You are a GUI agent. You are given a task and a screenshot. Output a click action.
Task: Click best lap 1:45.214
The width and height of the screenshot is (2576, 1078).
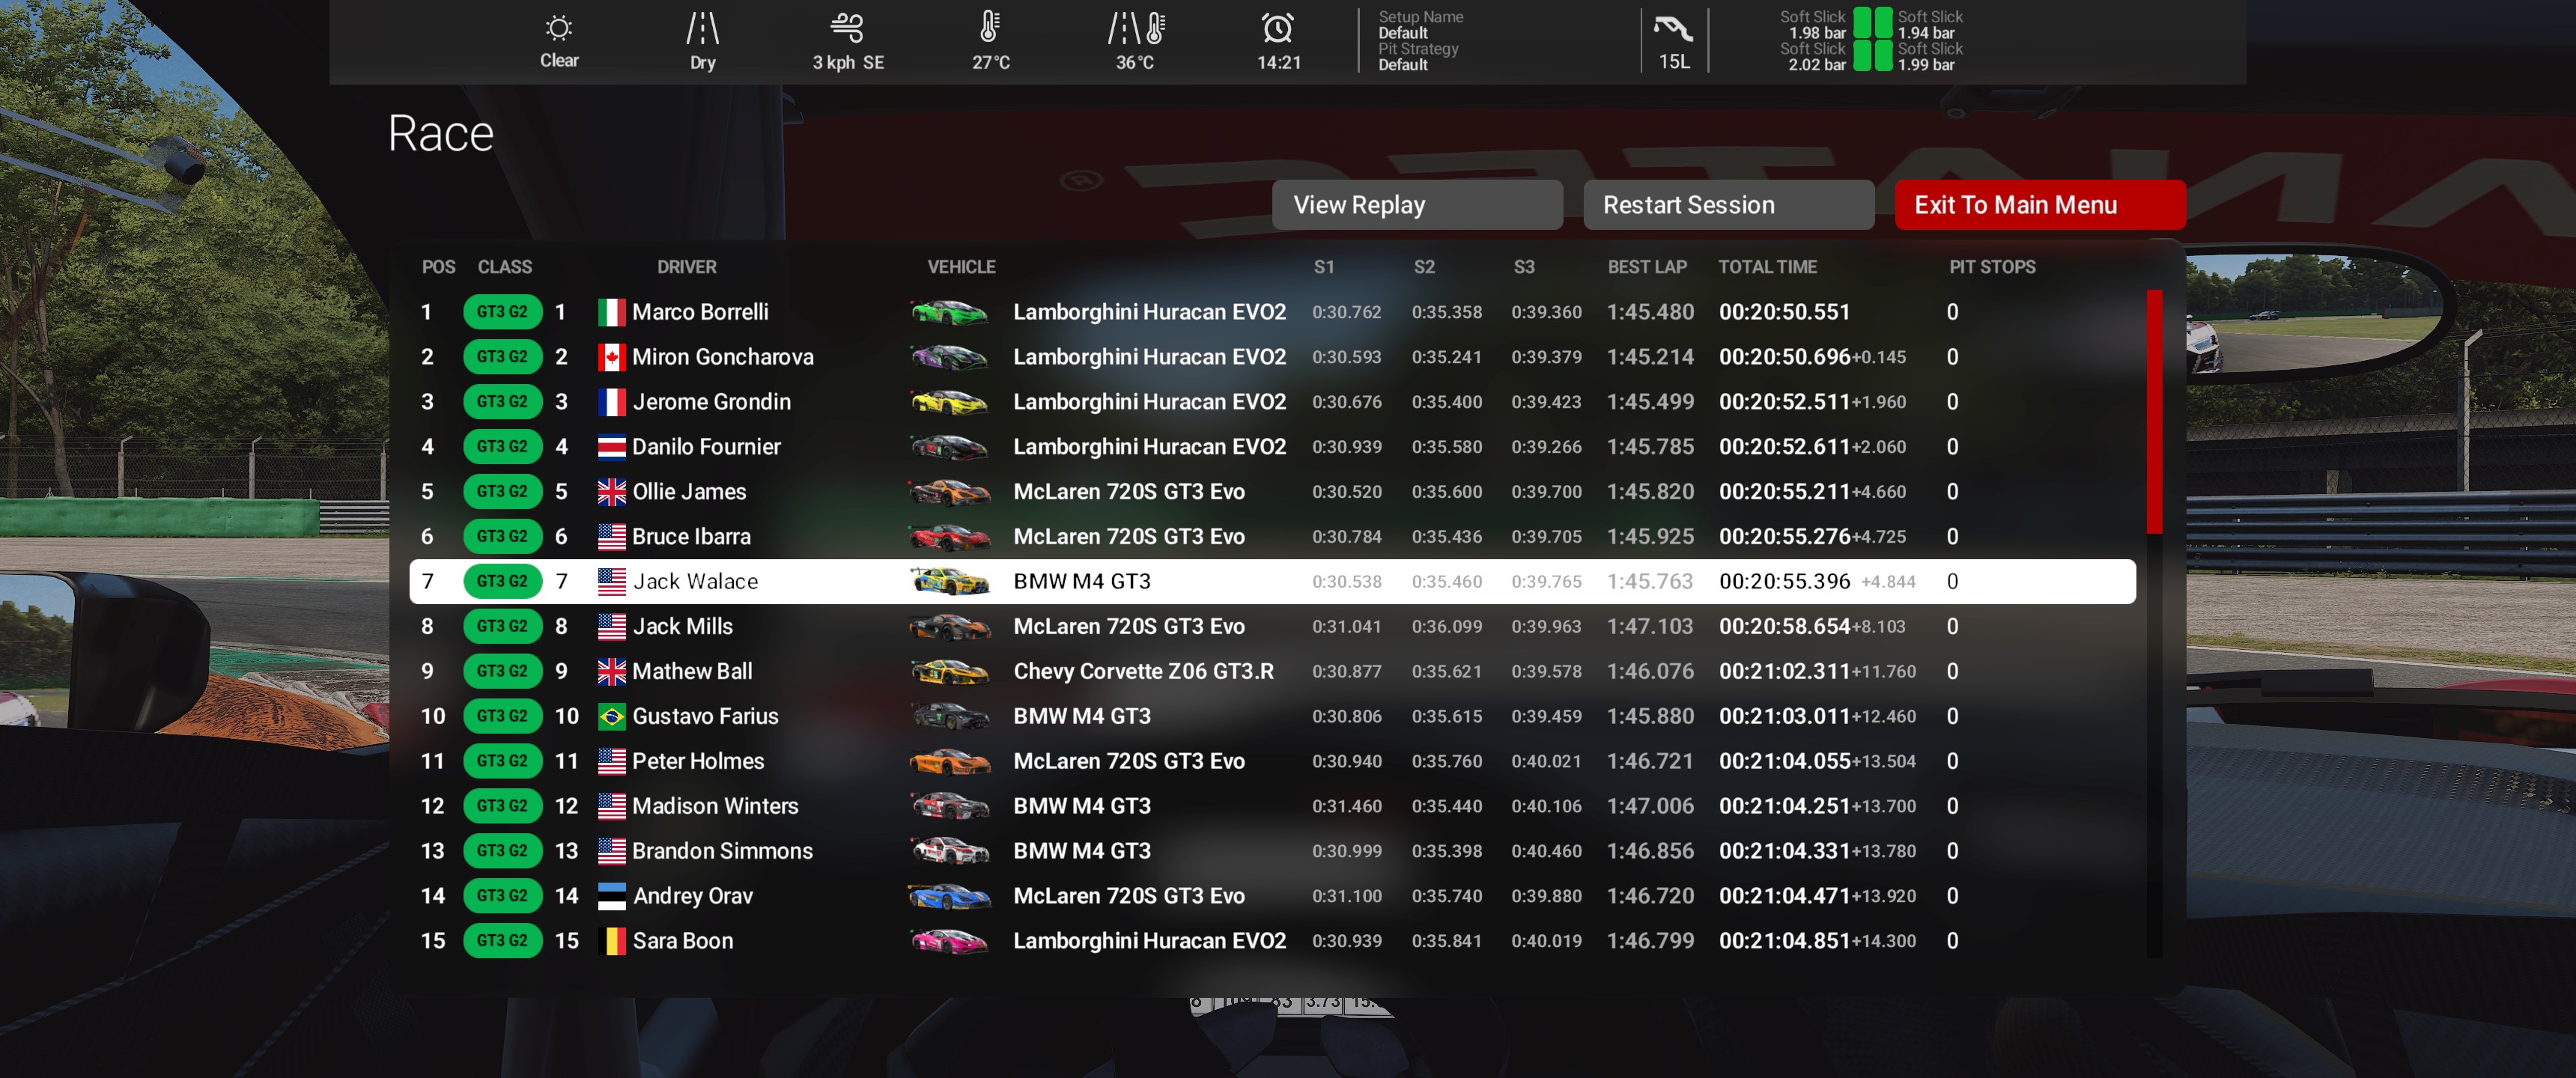pos(1650,357)
